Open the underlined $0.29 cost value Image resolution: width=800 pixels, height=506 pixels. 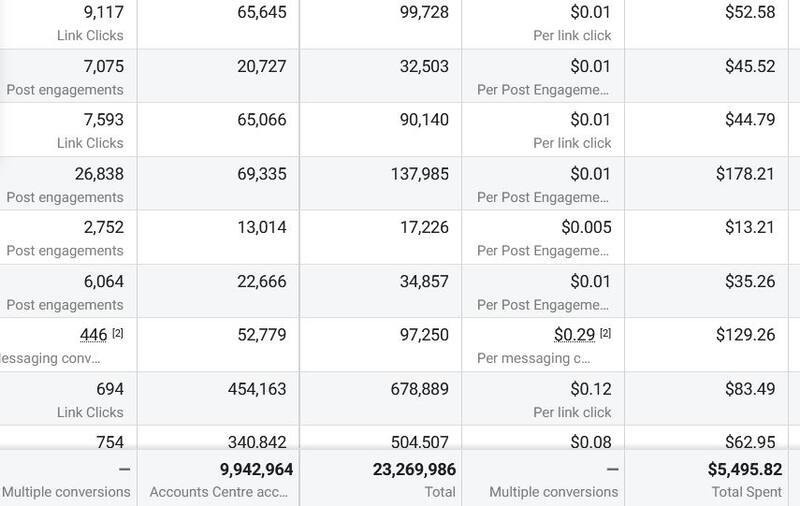[574, 335]
